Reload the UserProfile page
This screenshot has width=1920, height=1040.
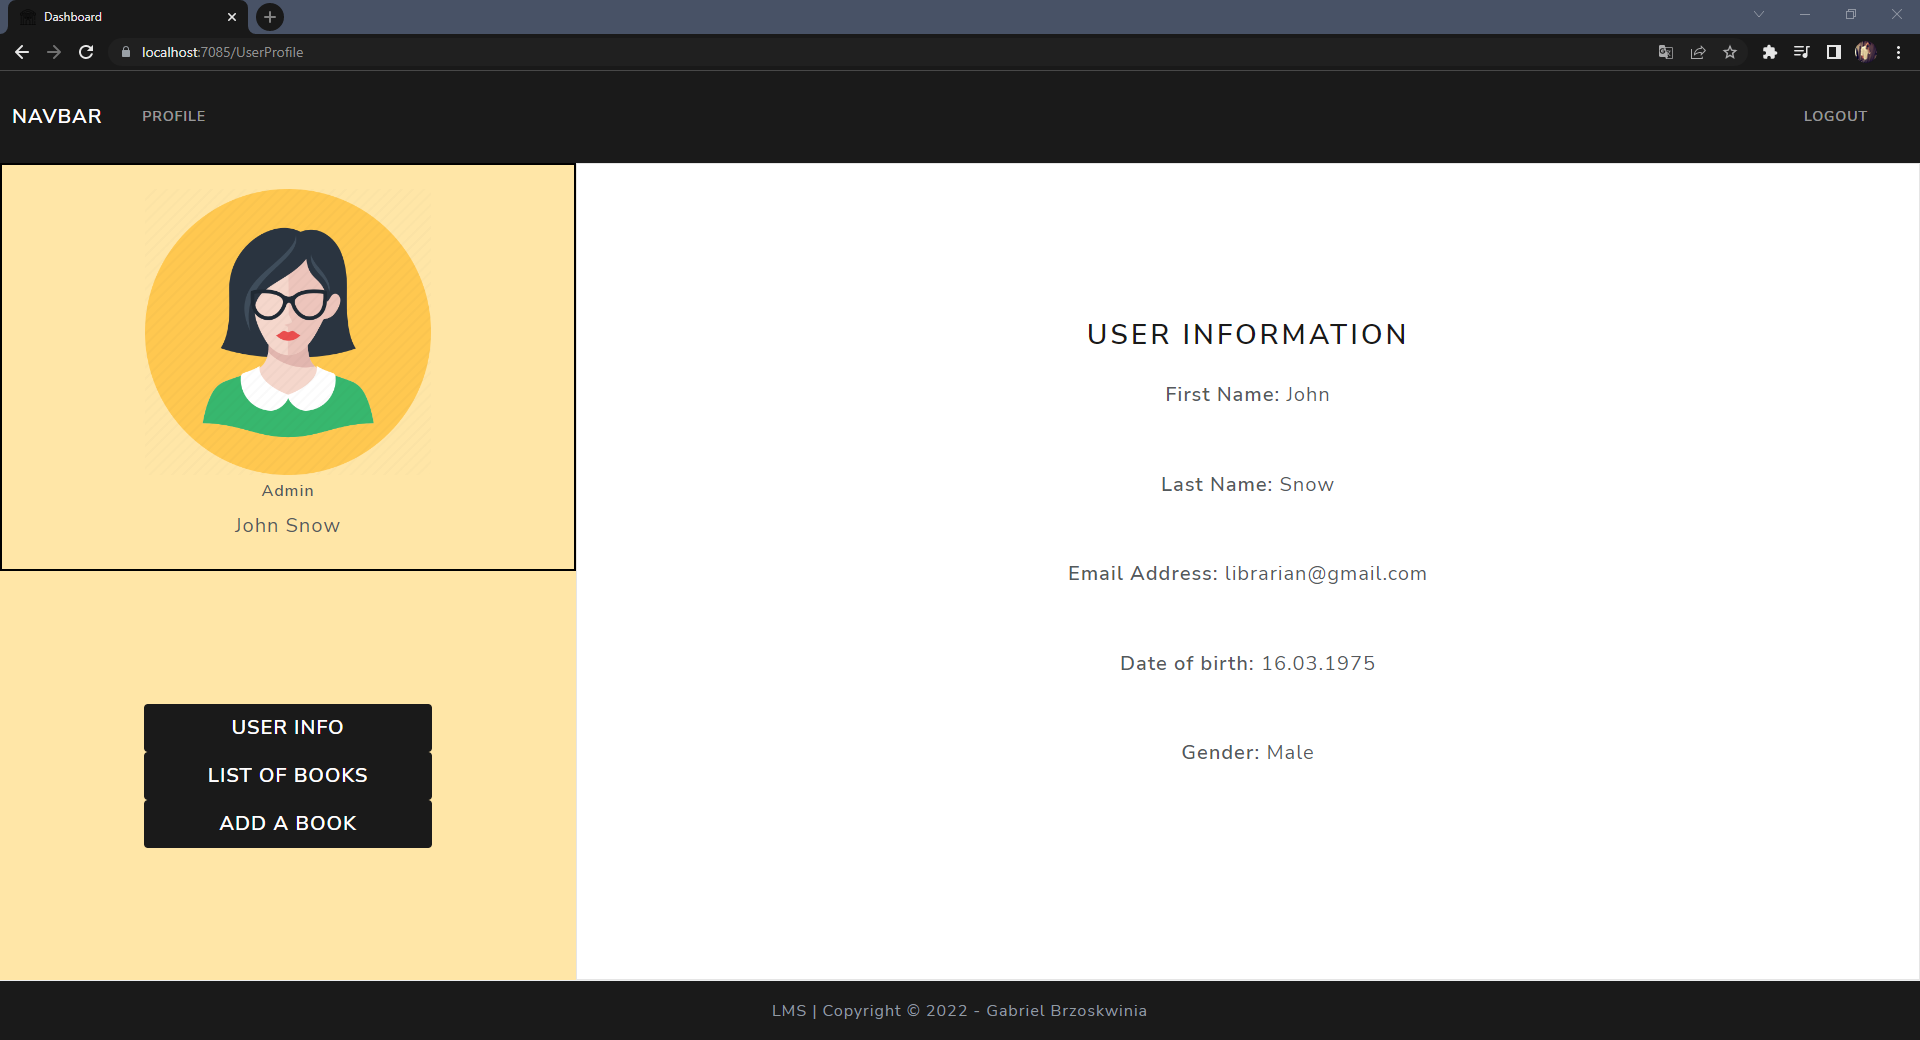[86, 52]
